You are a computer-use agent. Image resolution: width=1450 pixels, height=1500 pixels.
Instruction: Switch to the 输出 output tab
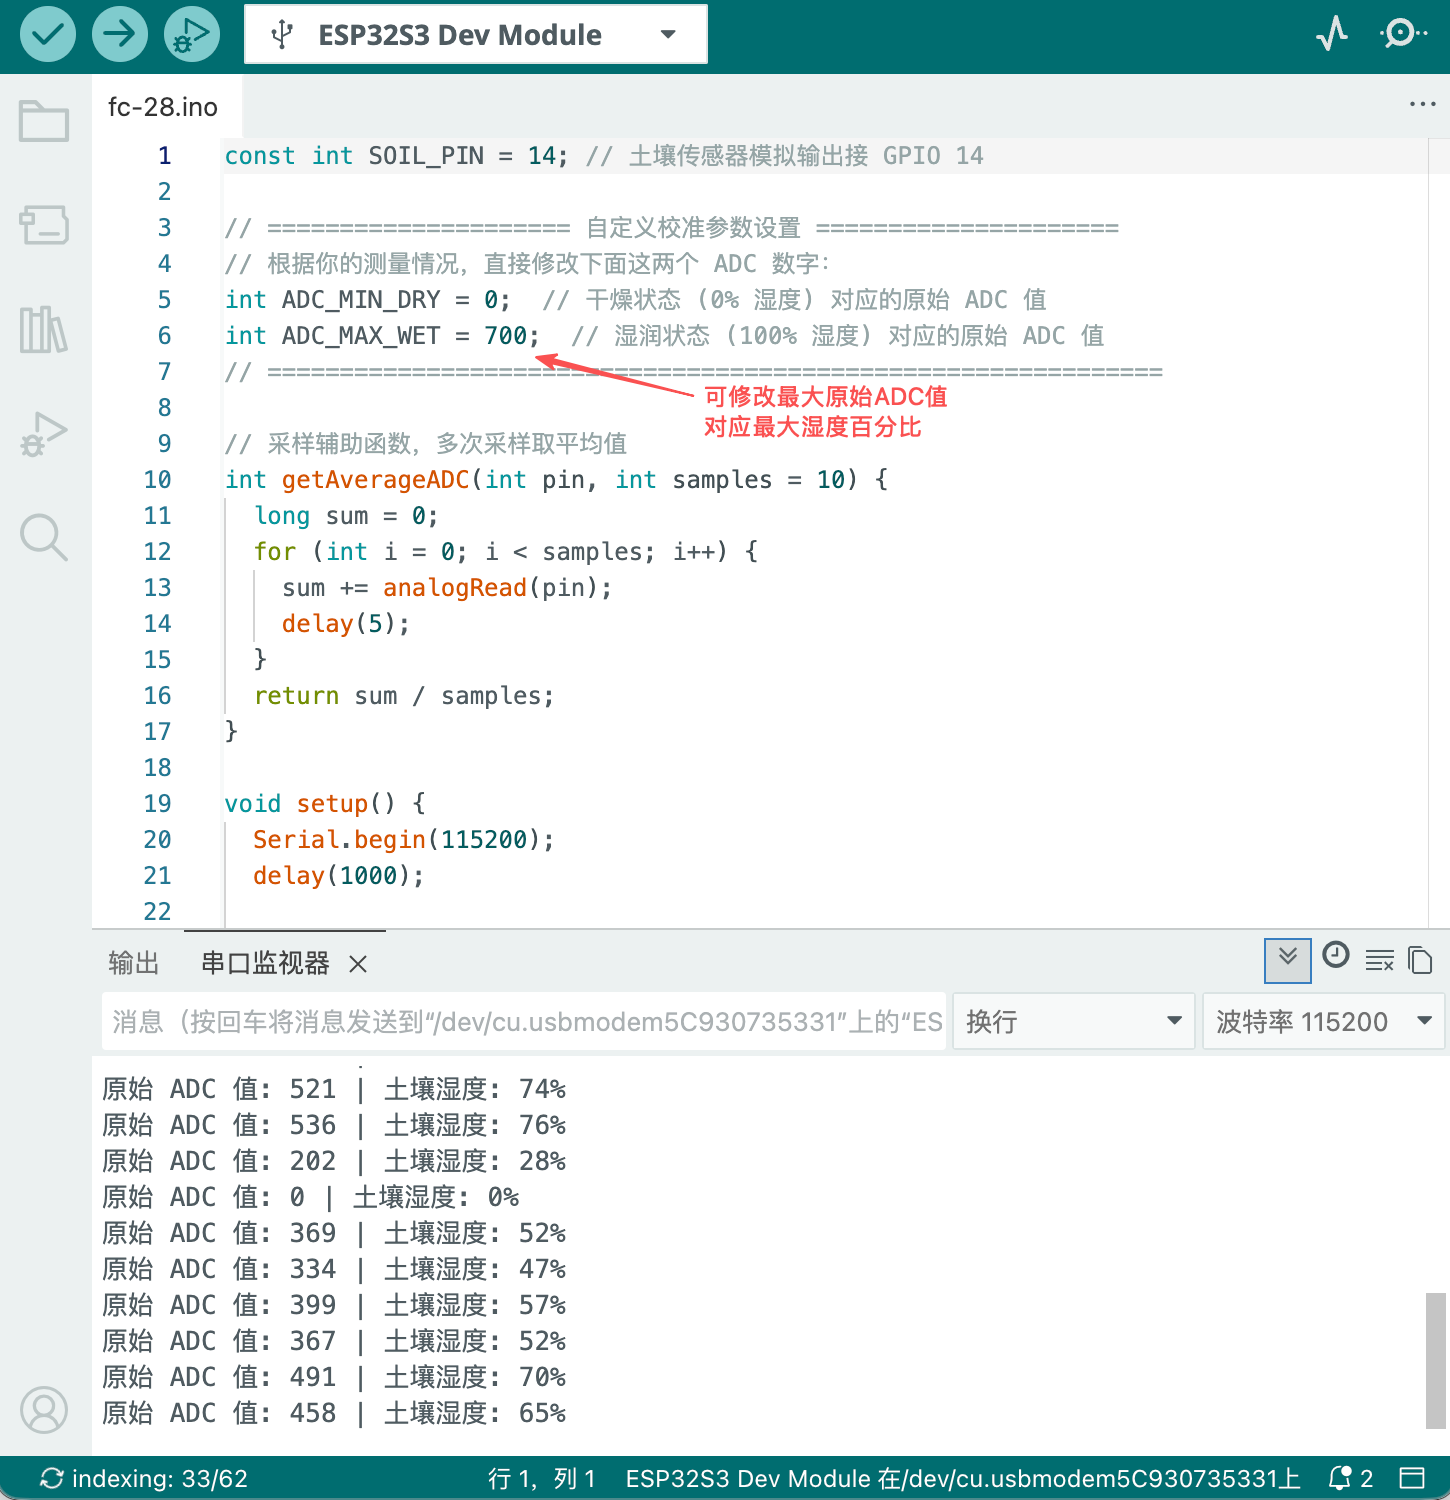click(x=134, y=963)
